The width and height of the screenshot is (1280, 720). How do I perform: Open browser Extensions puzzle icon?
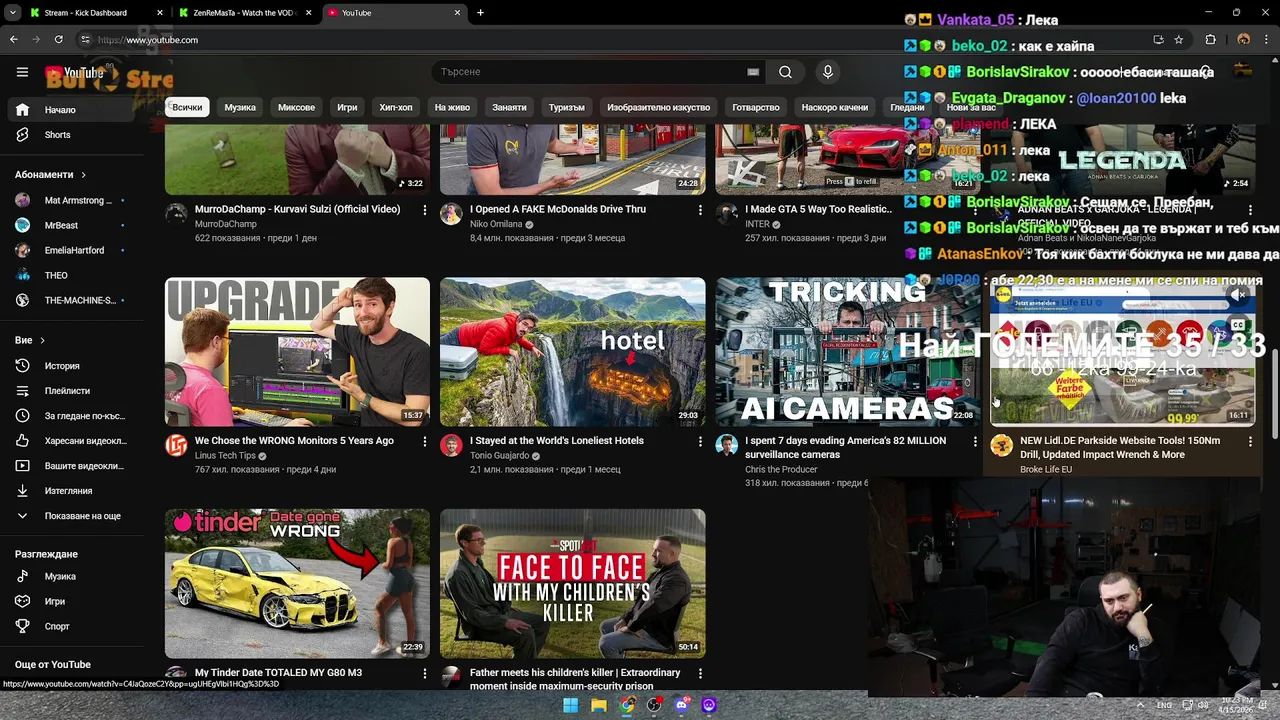[x=1210, y=40]
